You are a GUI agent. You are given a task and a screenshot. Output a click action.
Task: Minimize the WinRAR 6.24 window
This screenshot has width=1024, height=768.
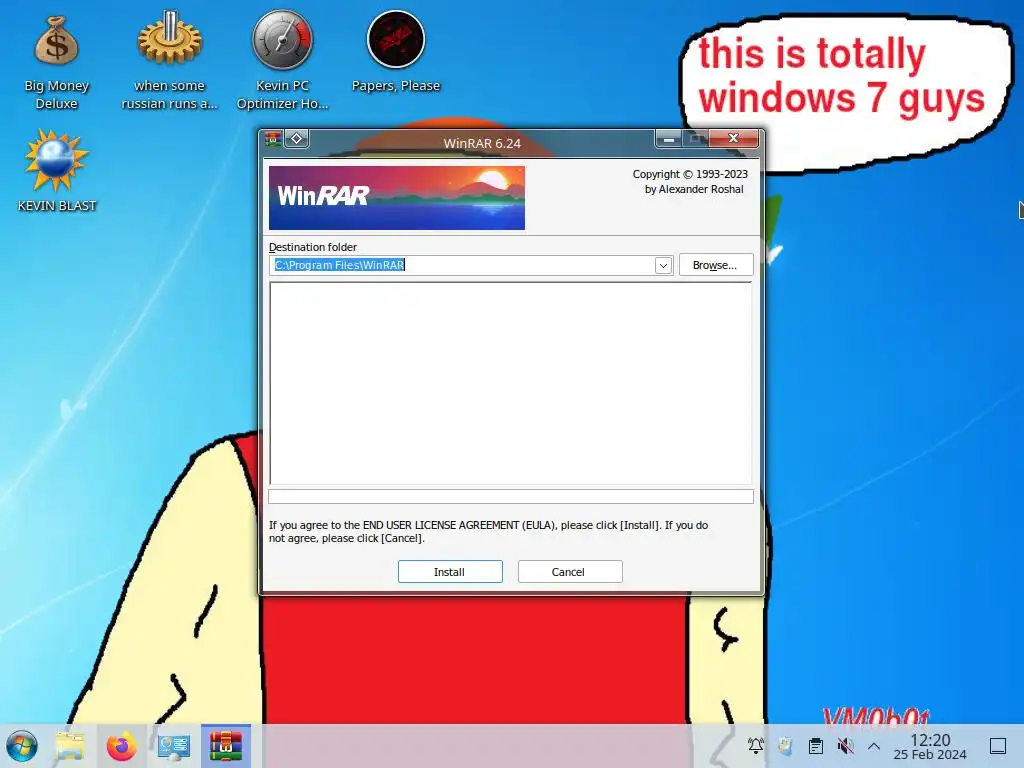pos(668,138)
